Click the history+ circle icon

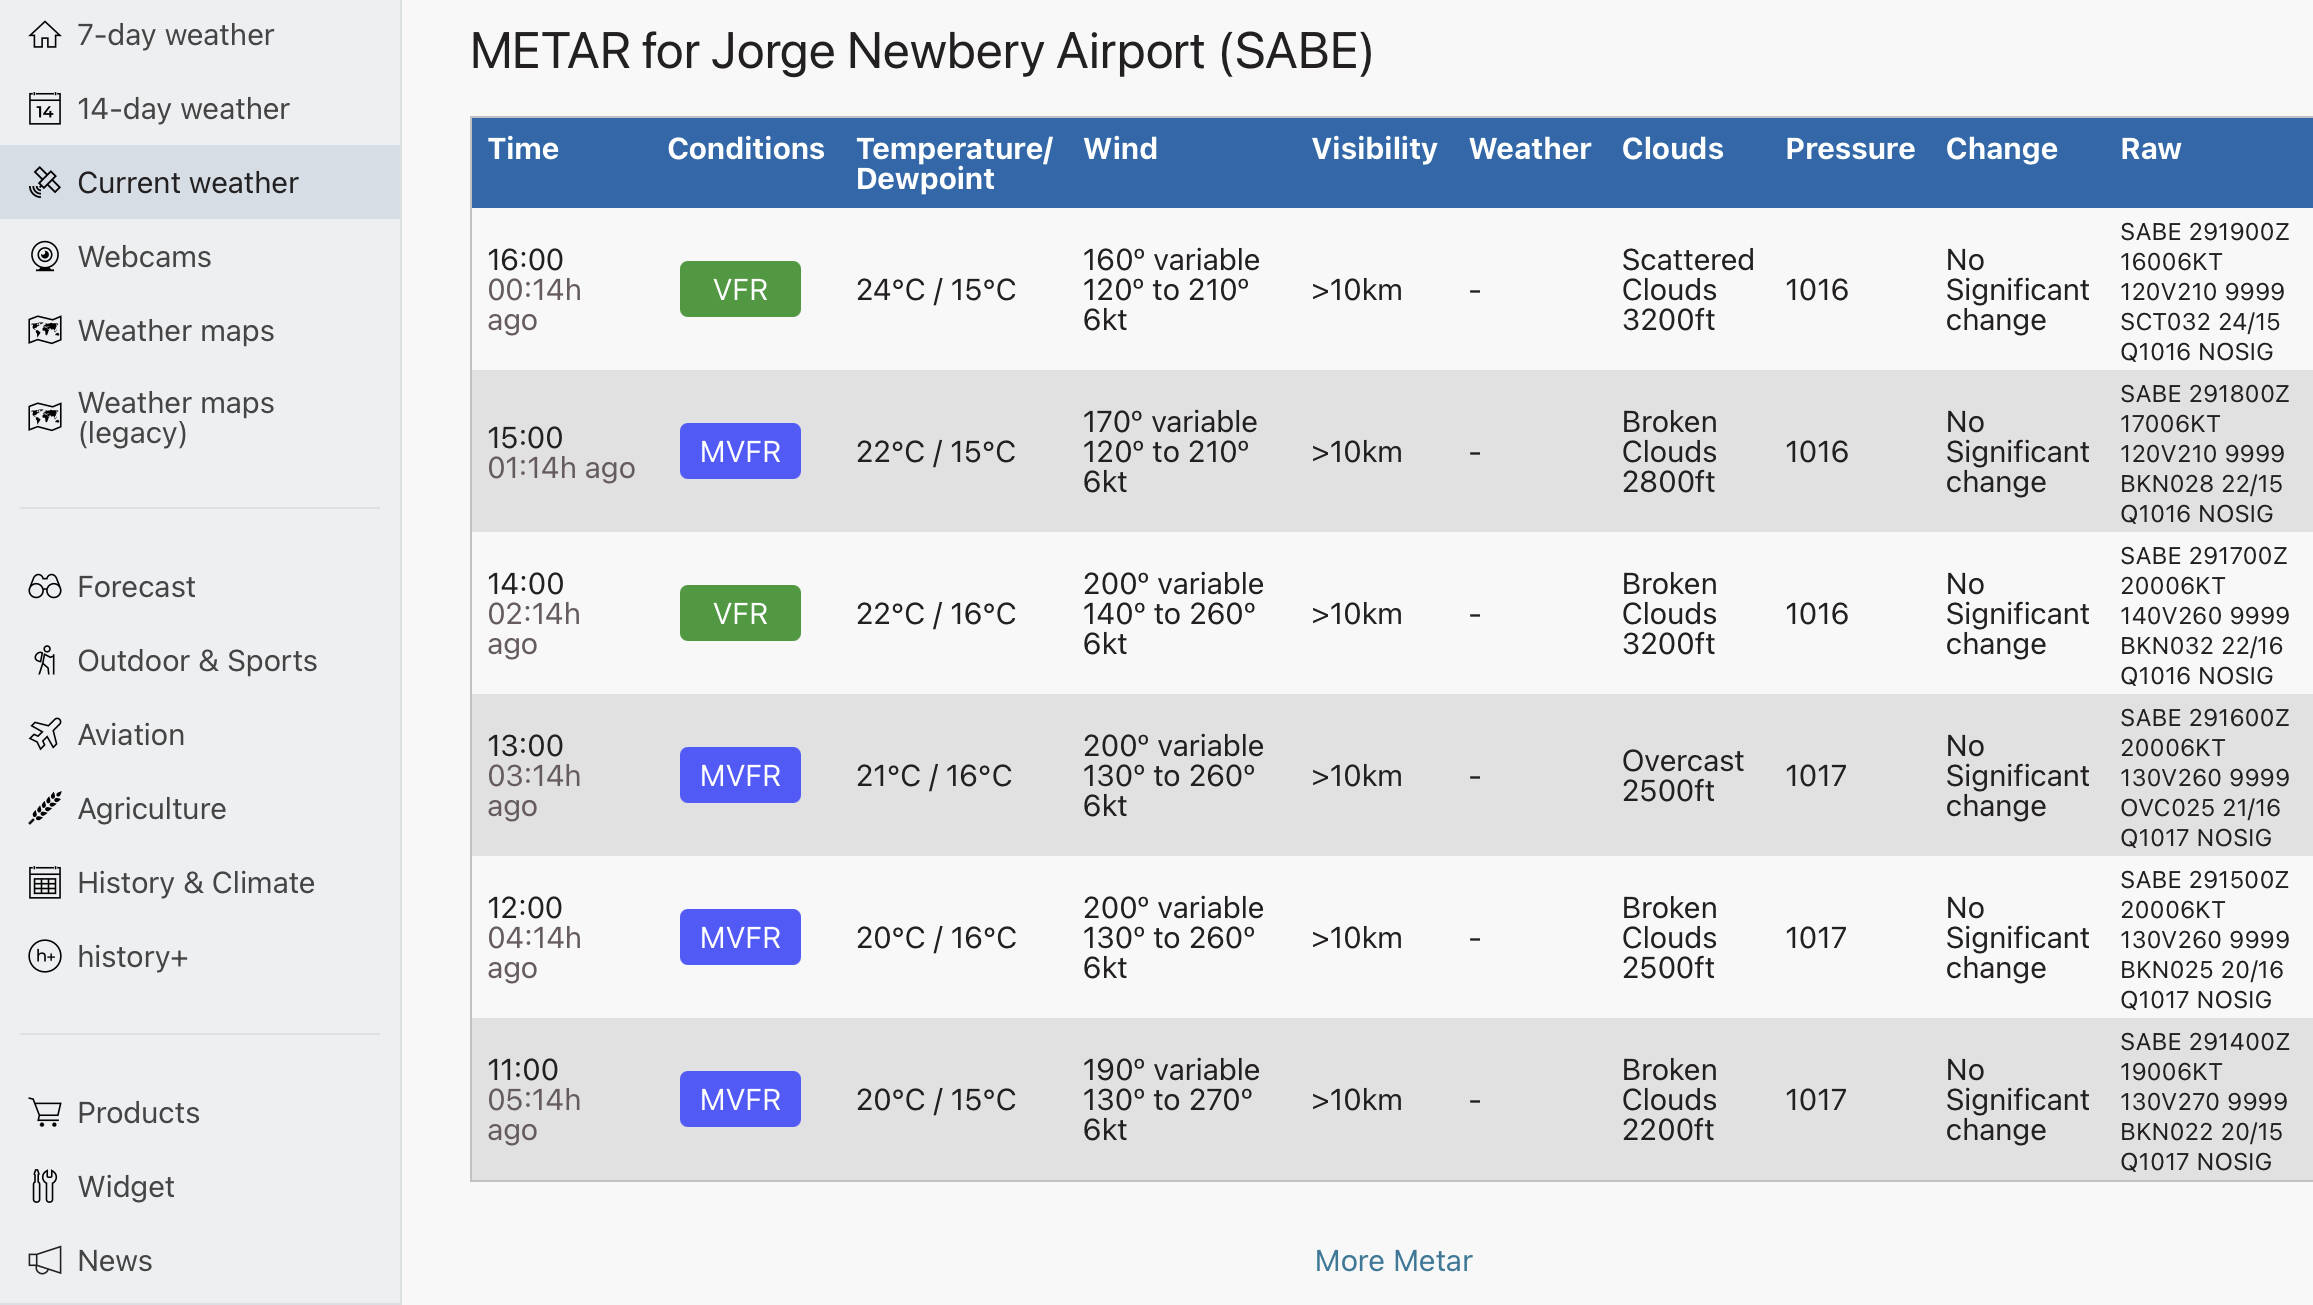click(x=45, y=957)
